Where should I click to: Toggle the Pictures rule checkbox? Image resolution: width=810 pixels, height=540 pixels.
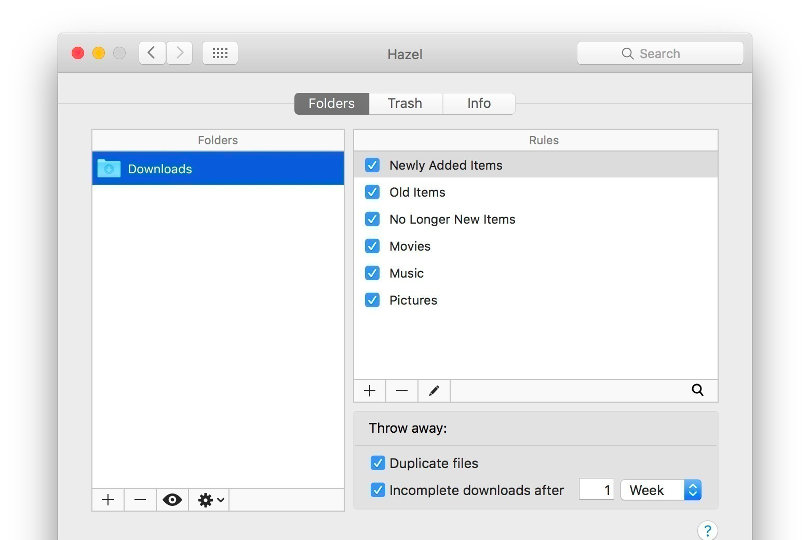click(372, 300)
